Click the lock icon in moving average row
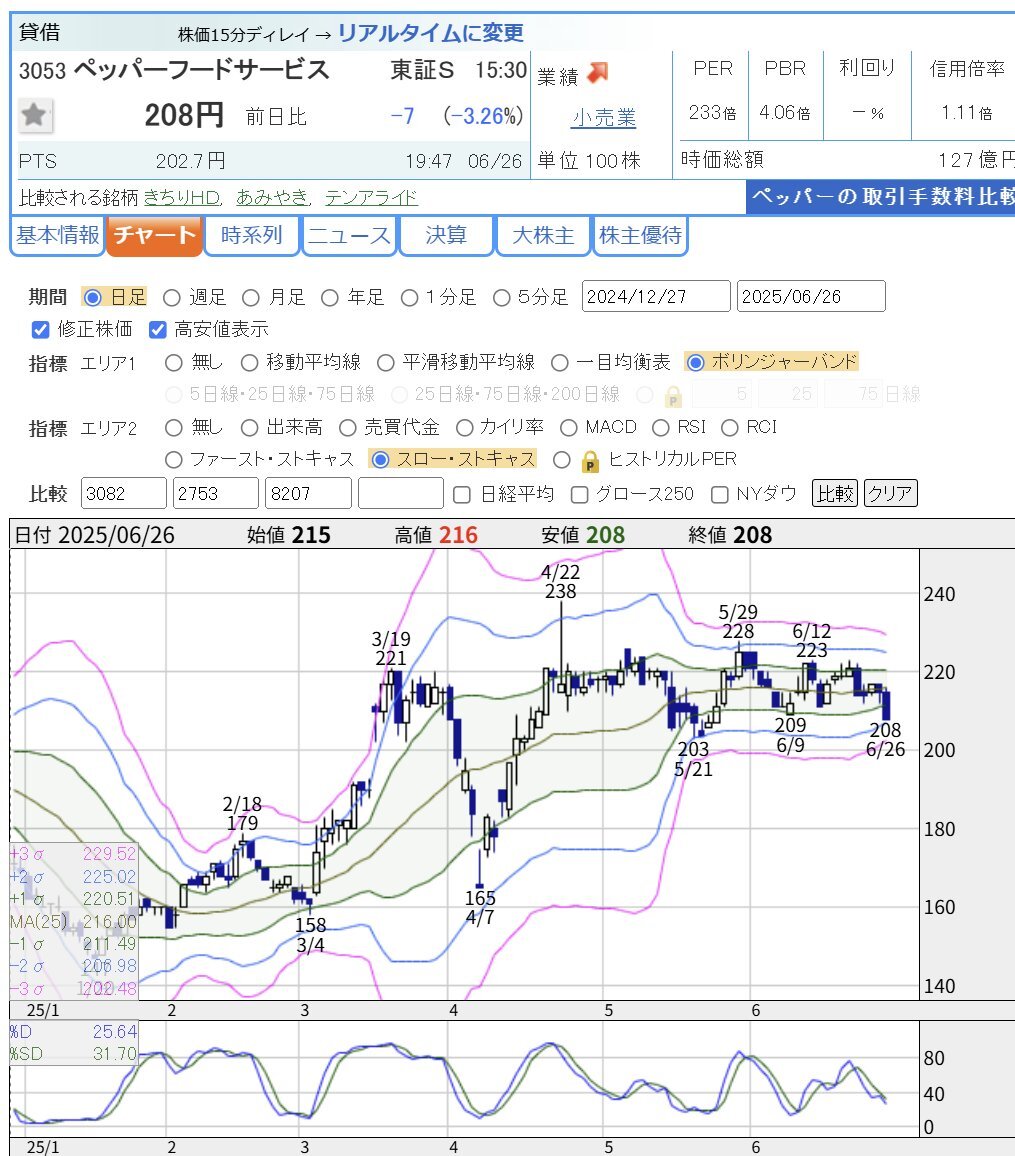 pos(672,397)
